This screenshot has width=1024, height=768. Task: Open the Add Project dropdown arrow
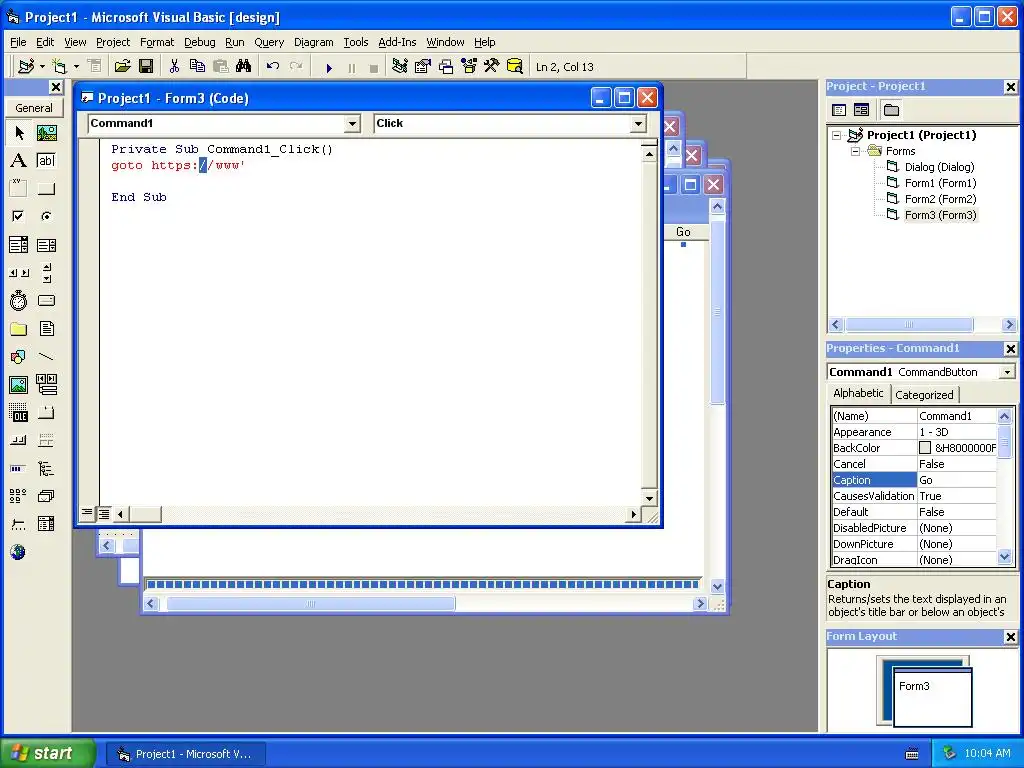pyautogui.click(x=42, y=67)
